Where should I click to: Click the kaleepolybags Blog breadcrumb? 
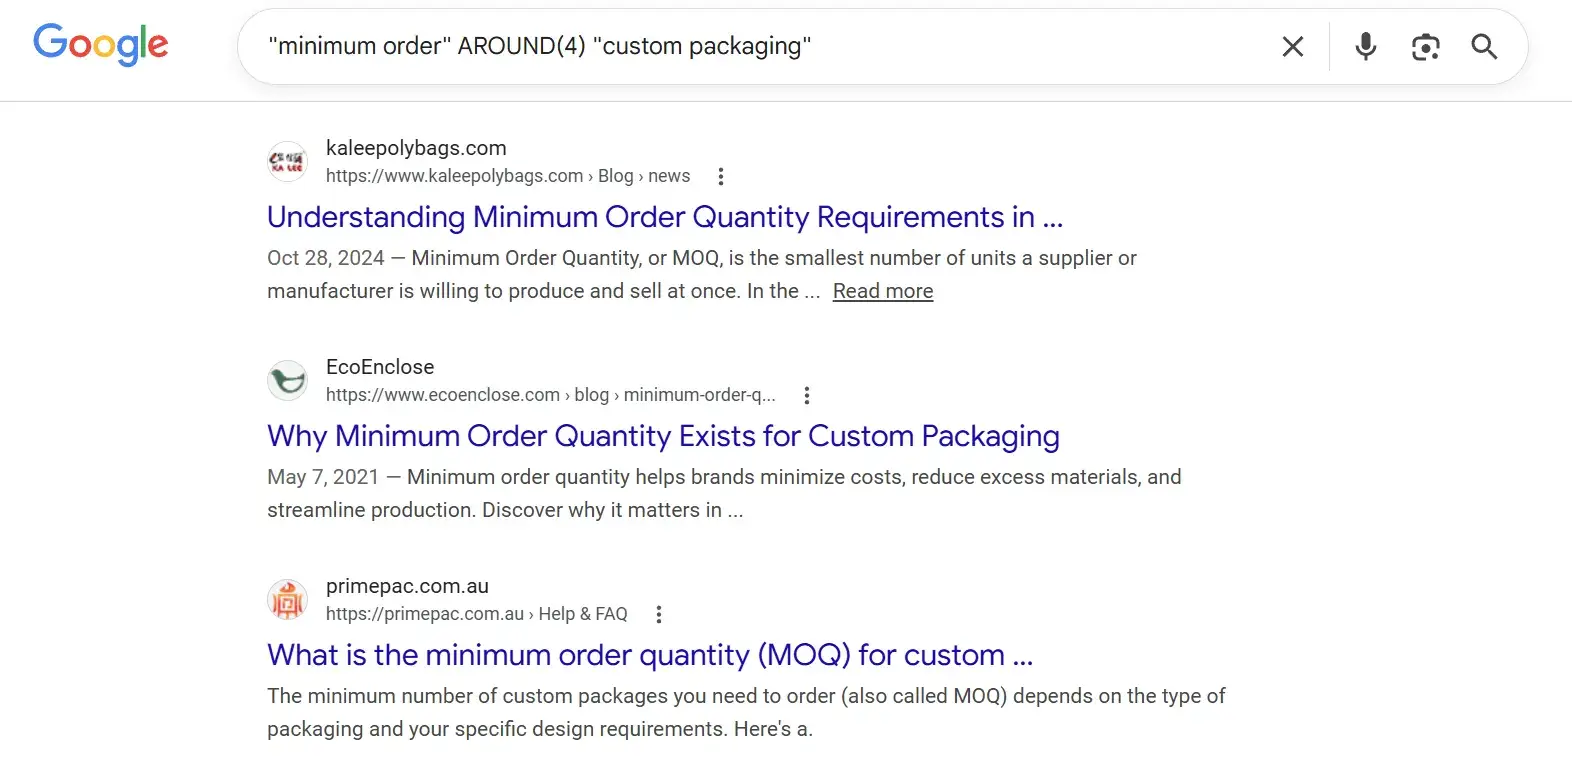(616, 176)
